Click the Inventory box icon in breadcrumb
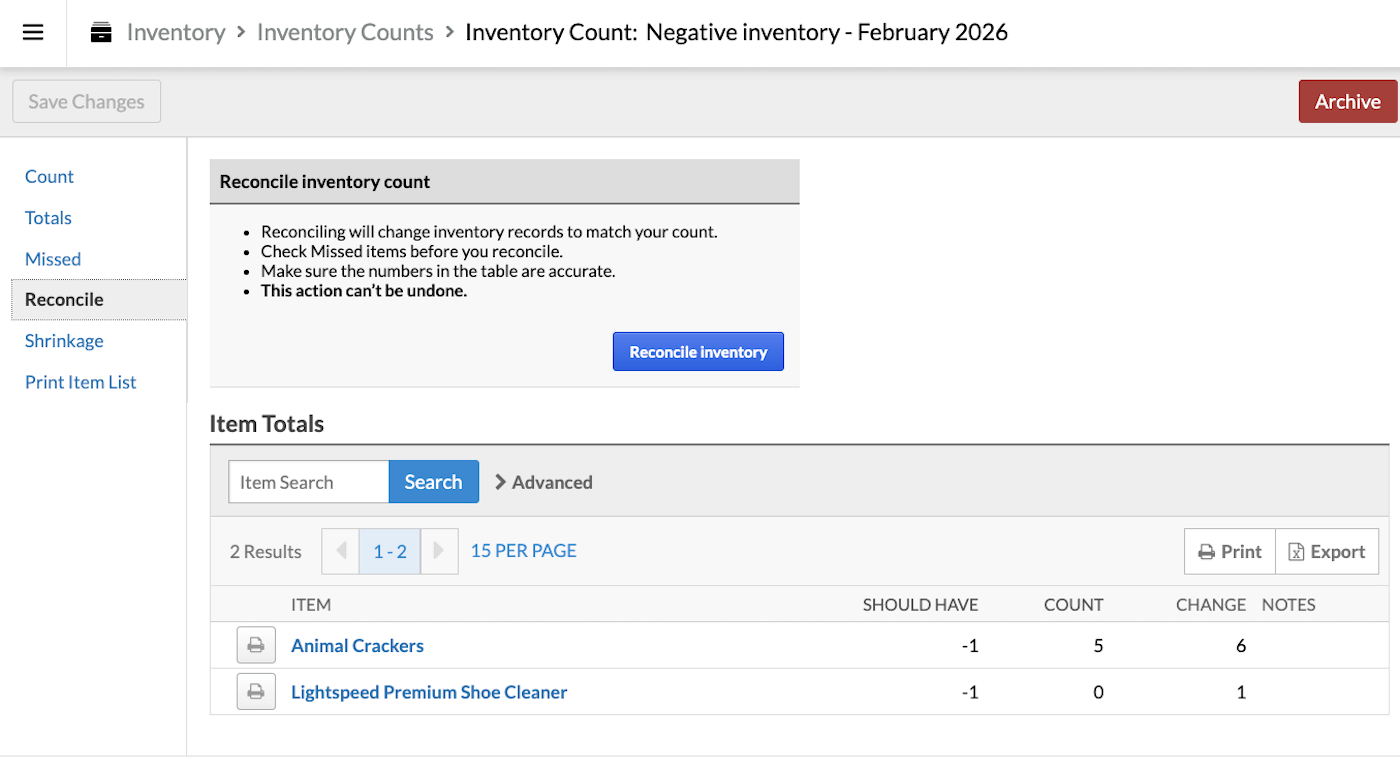 click(x=100, y=31)
